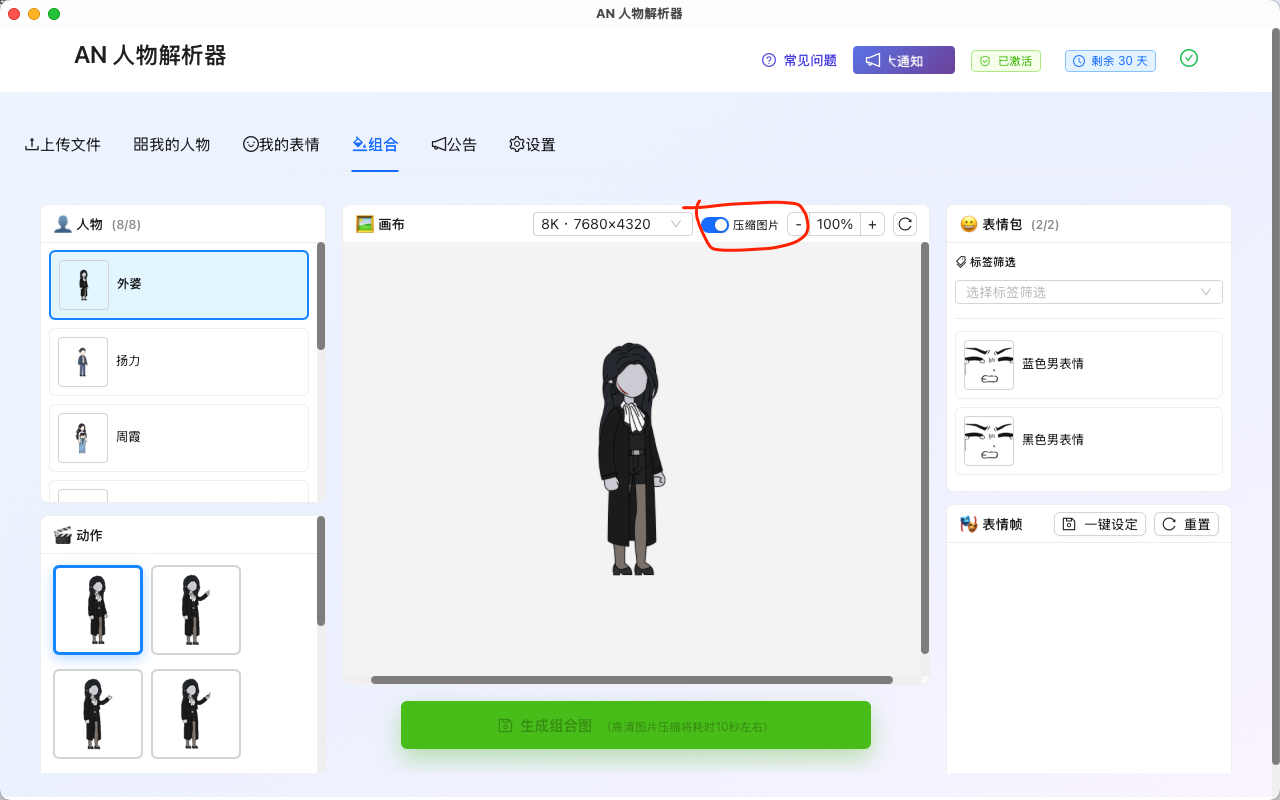This screenshot has height=800, width=1280.
Task: Select the 周霞 character item
Action: pos(179,437)
